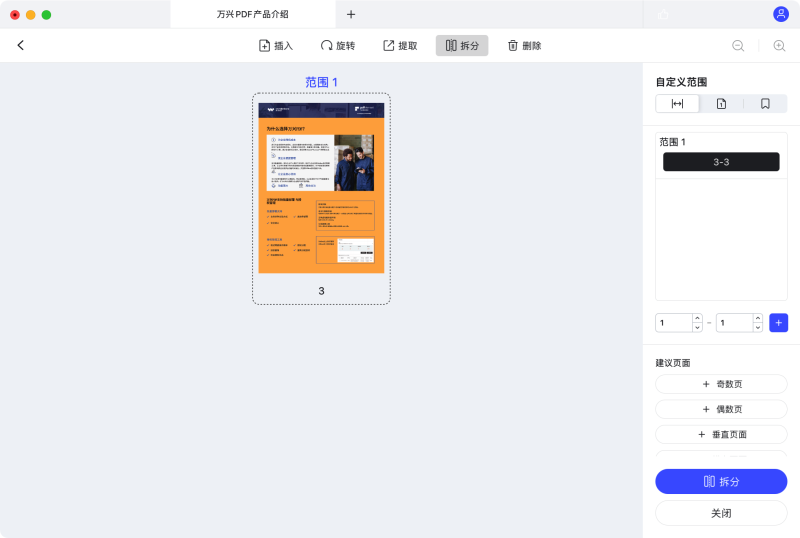Image resolution: width=800 pixels, height=538 pixels.
Task: Open the 插入 (Insert) page tool
Action: (x=276, y=45)
